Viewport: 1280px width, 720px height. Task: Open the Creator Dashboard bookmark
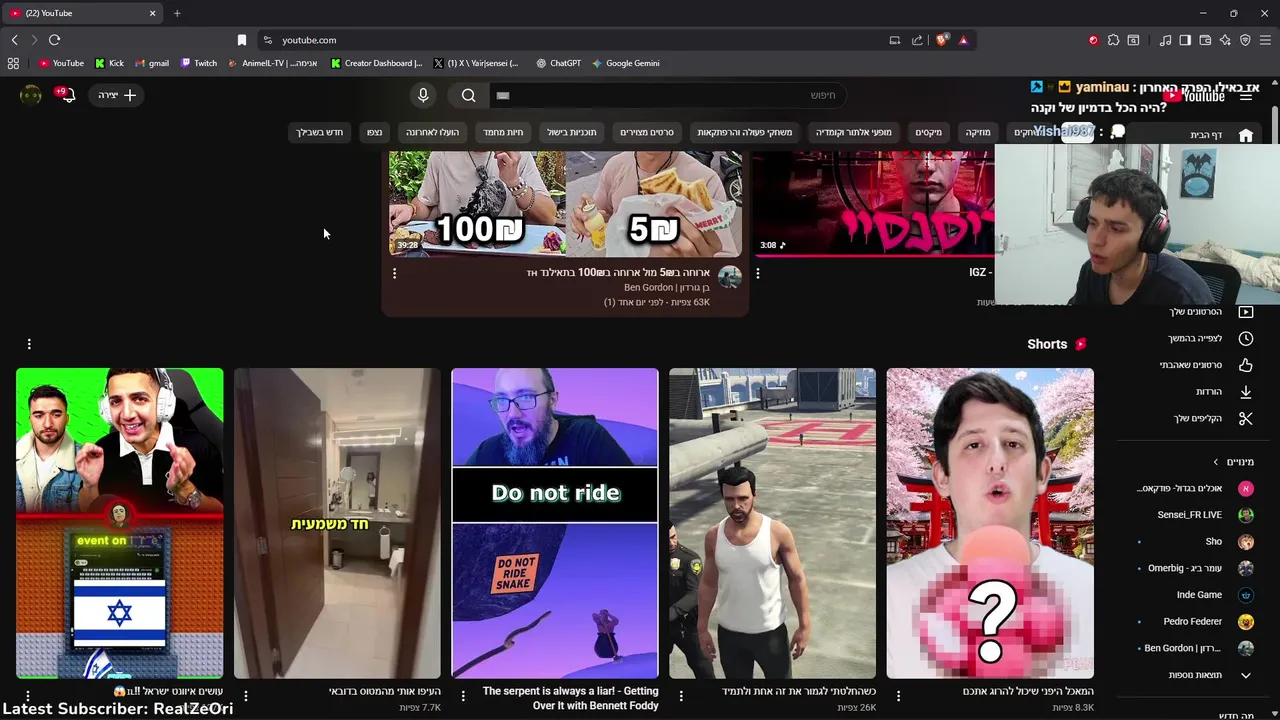pyautogui.click(x=377, y=63)
